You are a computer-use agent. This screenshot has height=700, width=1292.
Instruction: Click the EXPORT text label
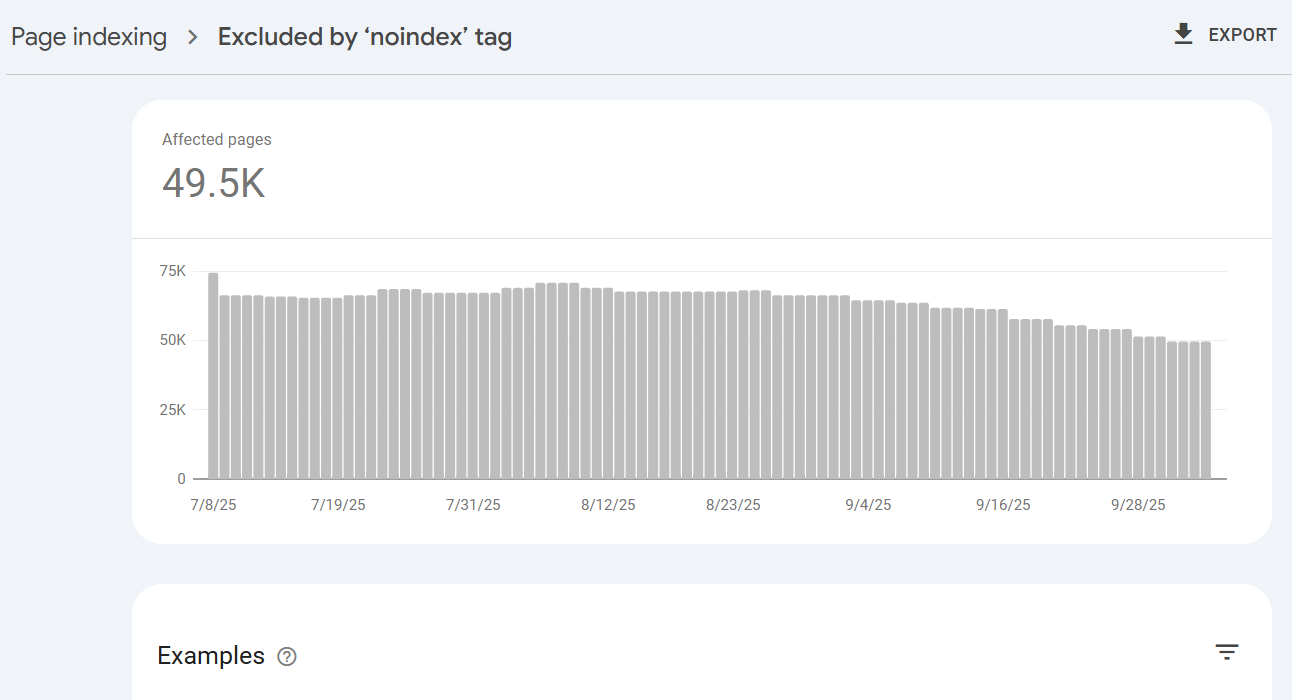(1242, 35)
